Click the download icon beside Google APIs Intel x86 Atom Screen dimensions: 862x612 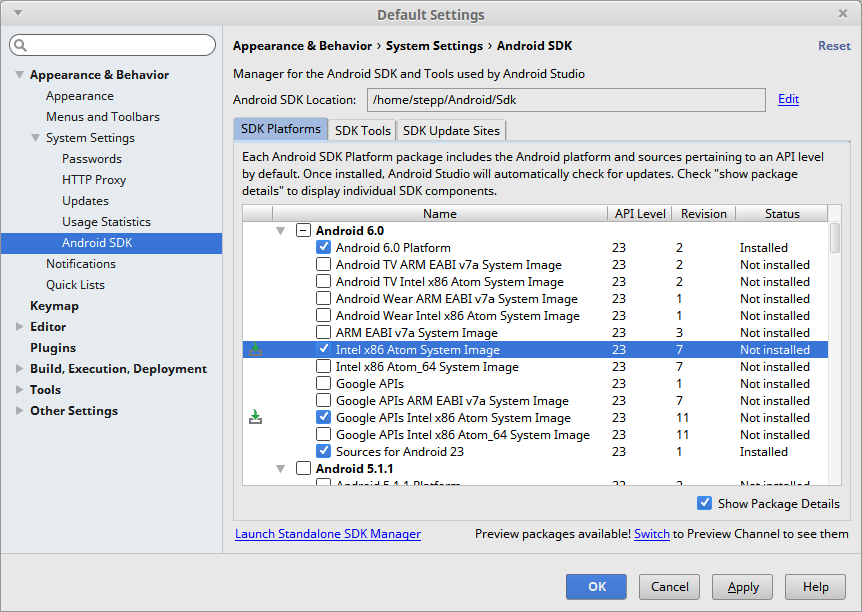pos(256,417)
